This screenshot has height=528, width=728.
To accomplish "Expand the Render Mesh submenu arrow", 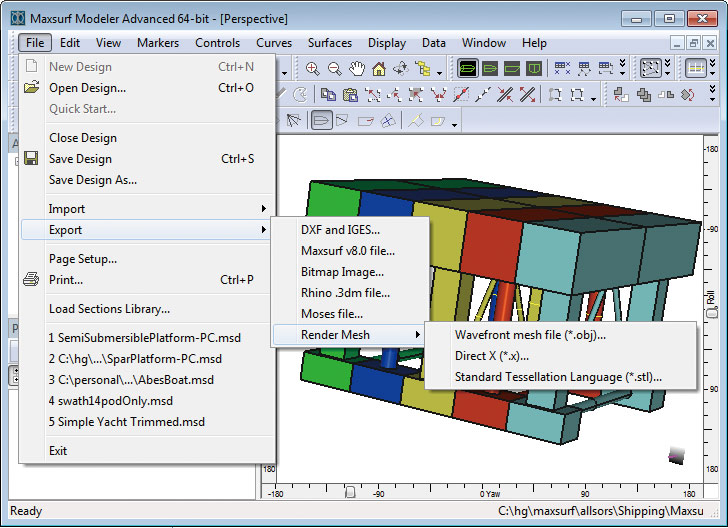I will coord(418,334).
